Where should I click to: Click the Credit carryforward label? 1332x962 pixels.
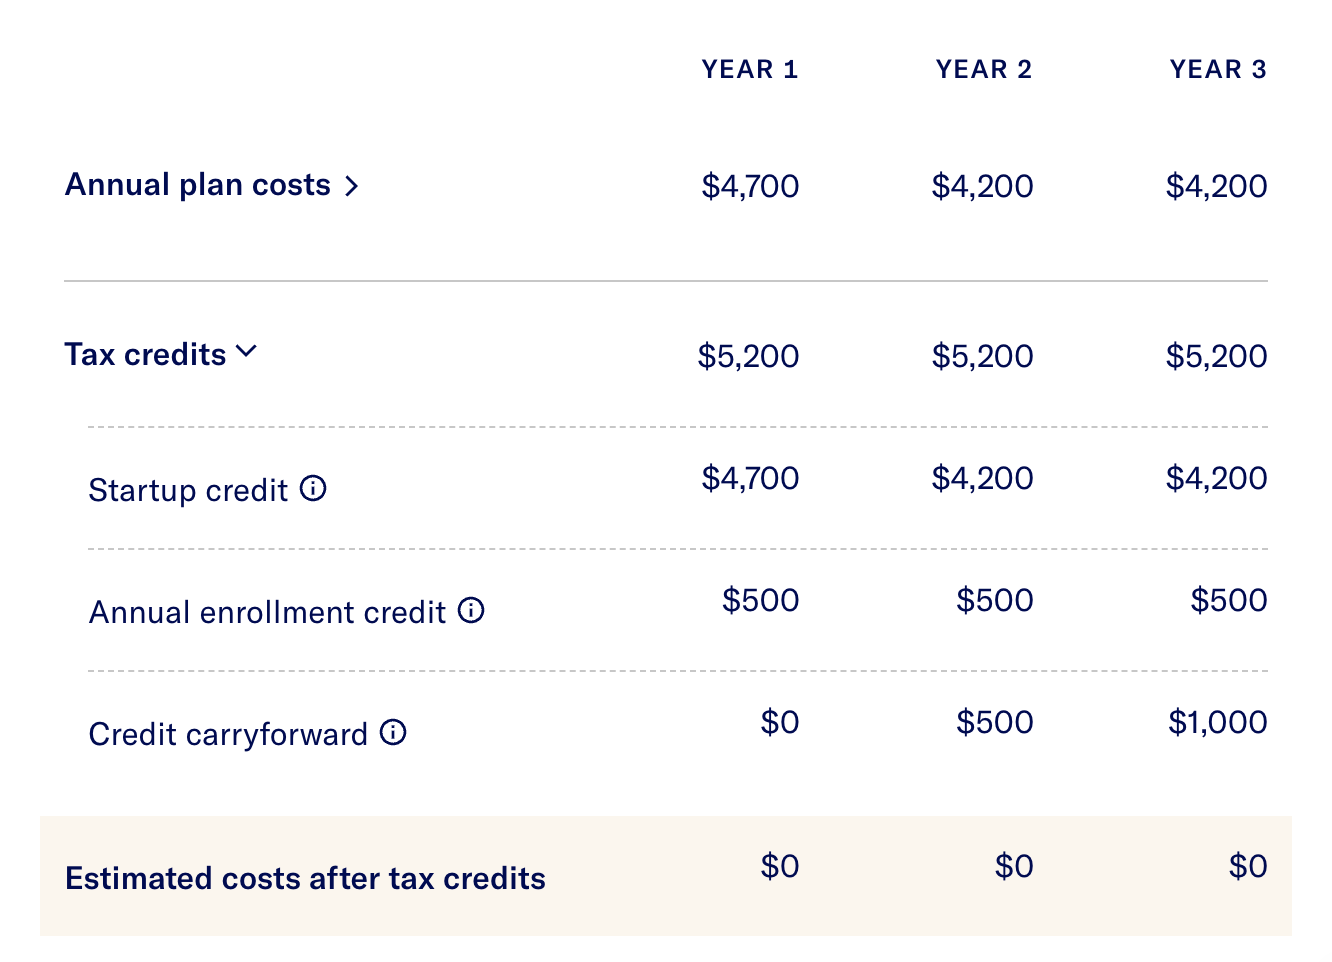[228, 734]
